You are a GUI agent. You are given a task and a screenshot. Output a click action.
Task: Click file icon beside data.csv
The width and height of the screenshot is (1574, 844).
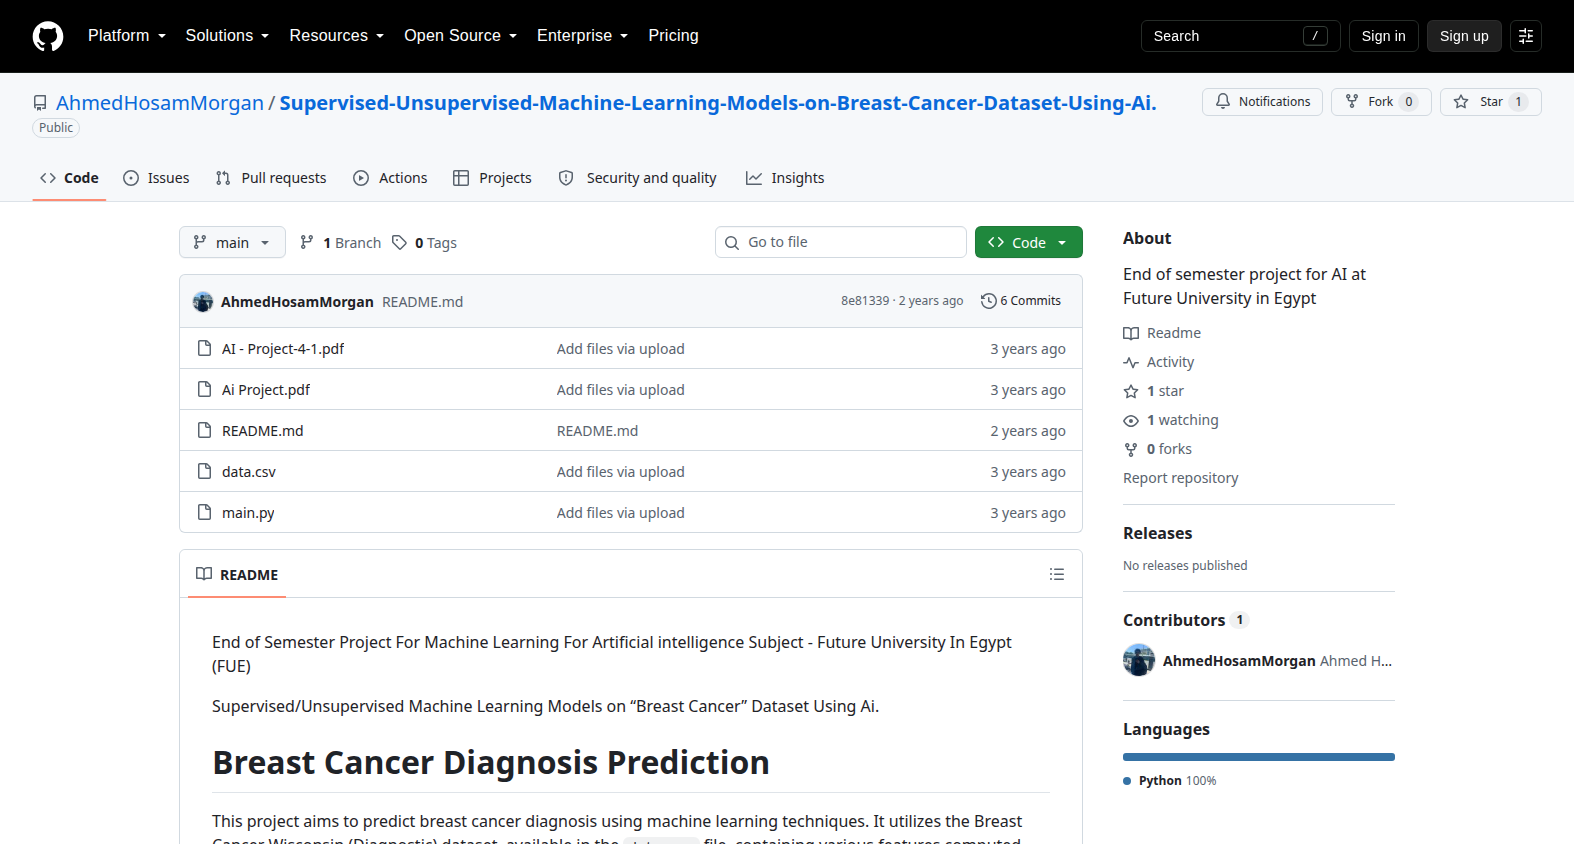[x=204, y=471]
